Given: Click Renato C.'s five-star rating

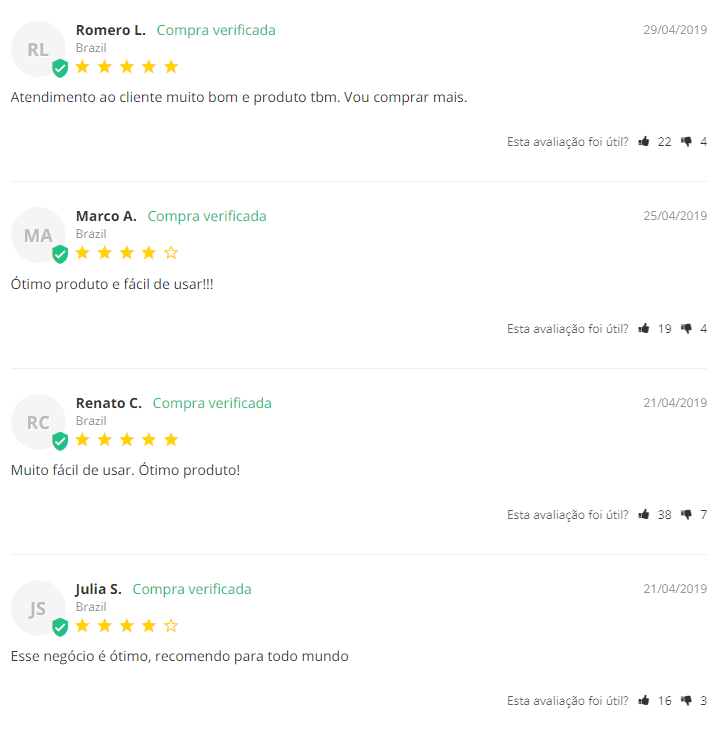Looking at the screenshot, I should (x=127, y=440).
